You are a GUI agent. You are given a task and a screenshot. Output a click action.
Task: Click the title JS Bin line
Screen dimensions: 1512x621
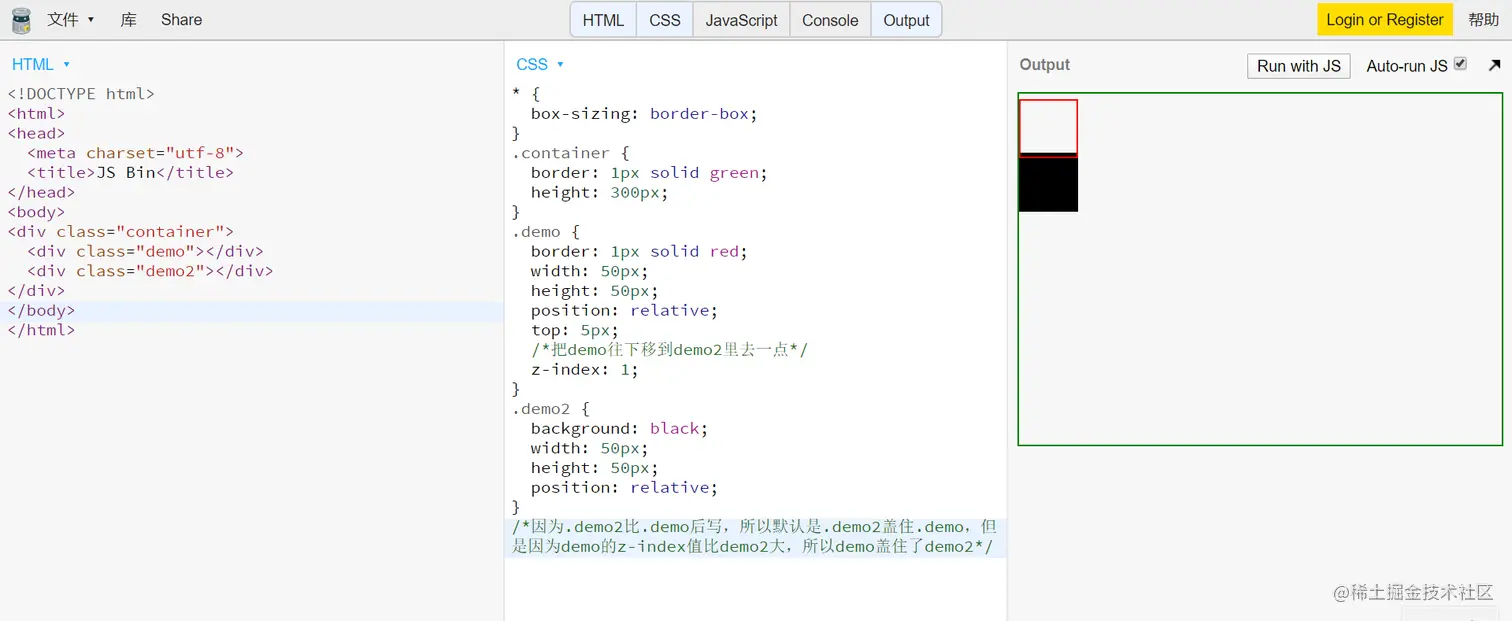[x=130, y=173]
